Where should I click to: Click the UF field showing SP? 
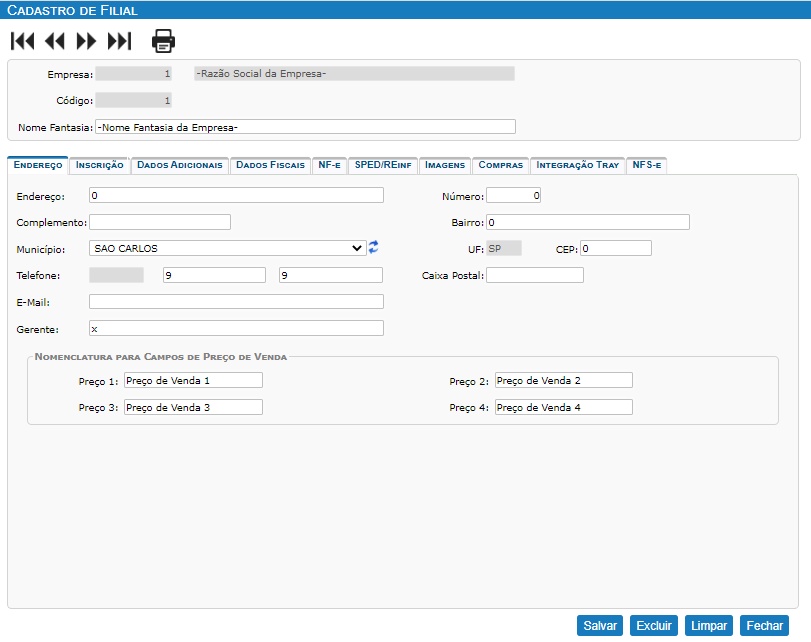(x=504, y=248)
